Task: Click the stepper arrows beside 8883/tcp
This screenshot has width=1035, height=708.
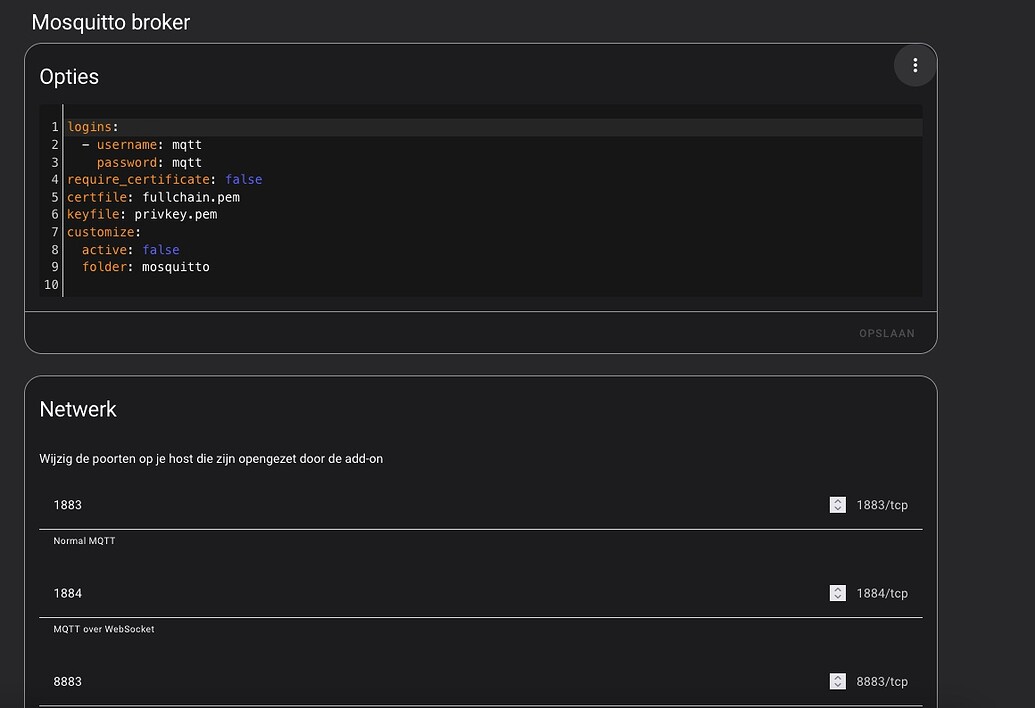Action: click(x=837, y=680)
